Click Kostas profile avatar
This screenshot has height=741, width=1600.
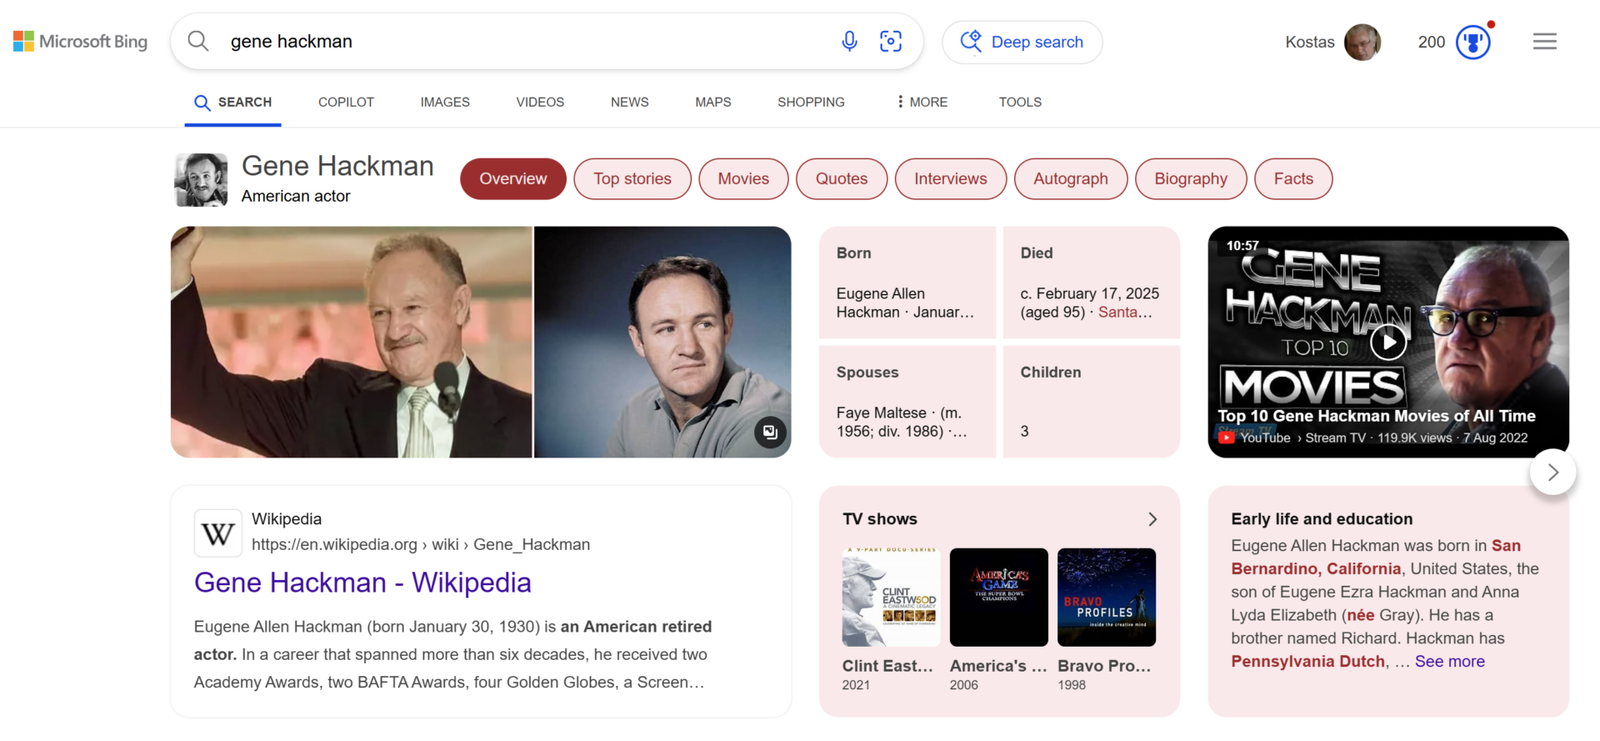click(x=1361, y=42)
